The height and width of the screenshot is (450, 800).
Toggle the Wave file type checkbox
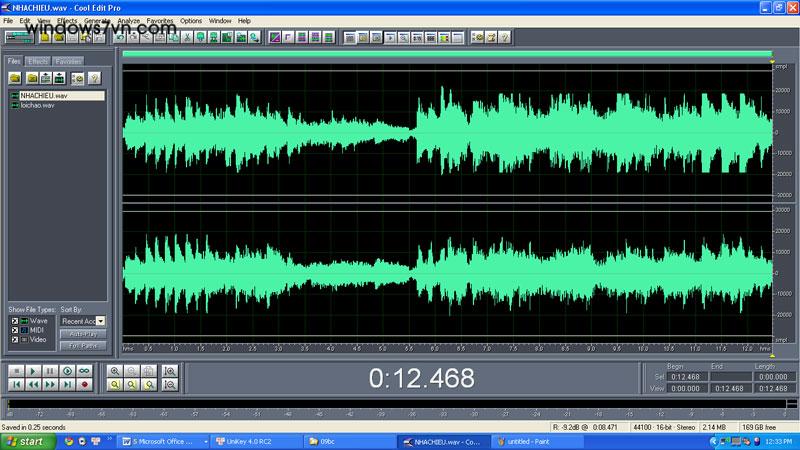[14, 321]
